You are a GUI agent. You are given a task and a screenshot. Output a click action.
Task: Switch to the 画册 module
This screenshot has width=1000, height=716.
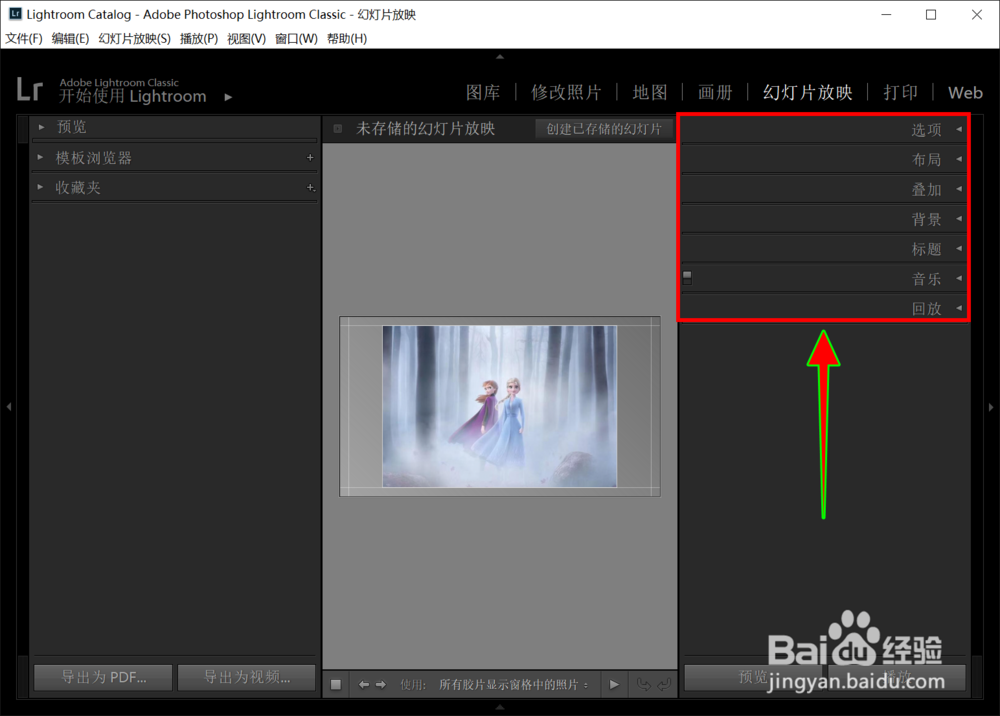click(x=715, y=92)
